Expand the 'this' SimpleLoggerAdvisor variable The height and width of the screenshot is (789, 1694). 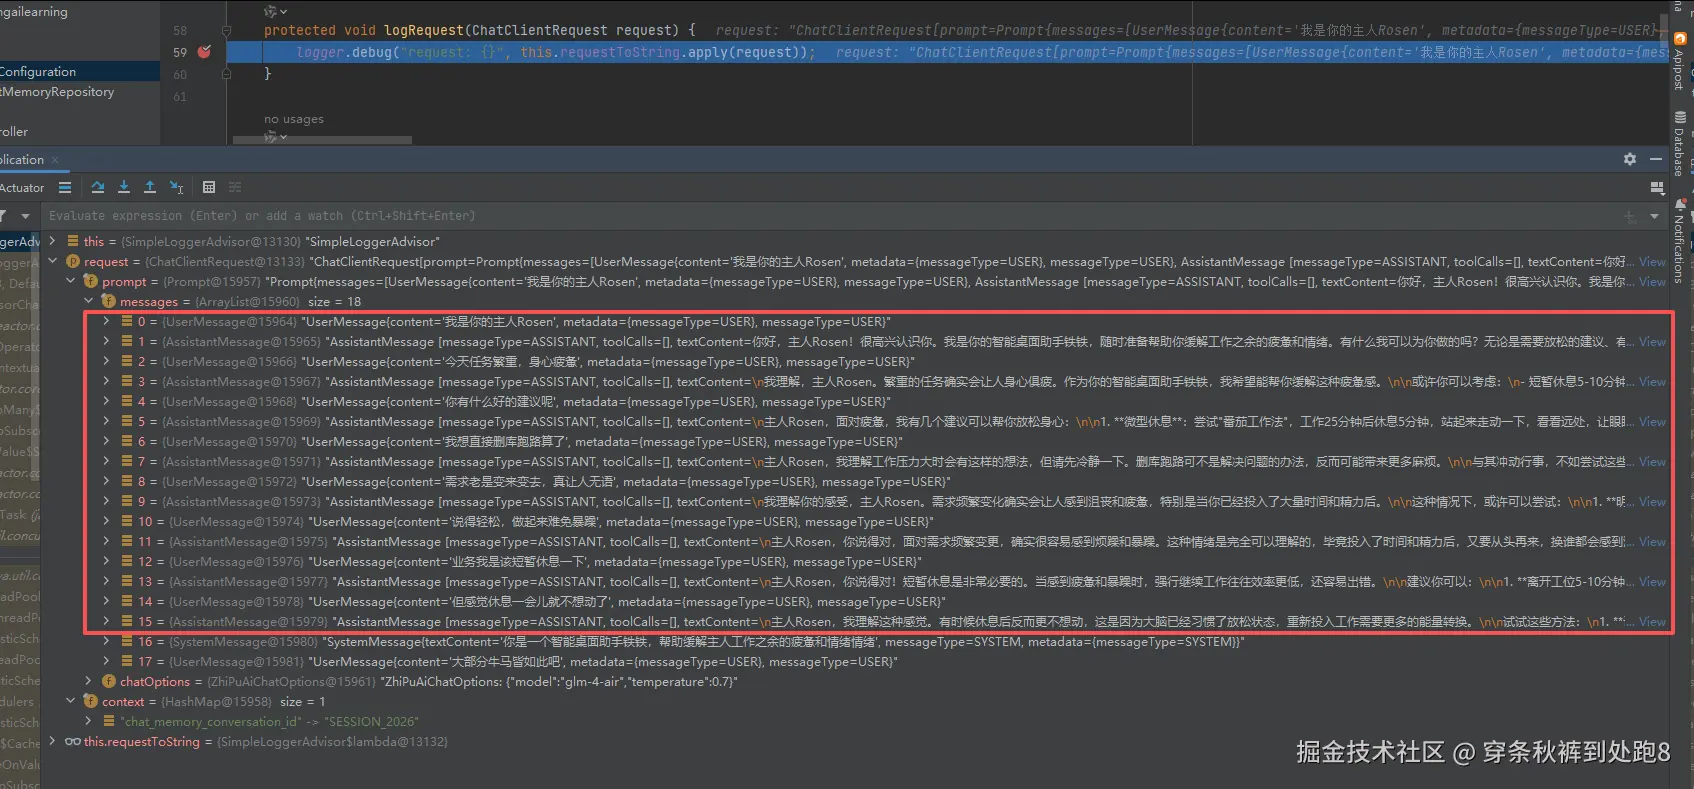pyautogui.click(x=53, y=241)
